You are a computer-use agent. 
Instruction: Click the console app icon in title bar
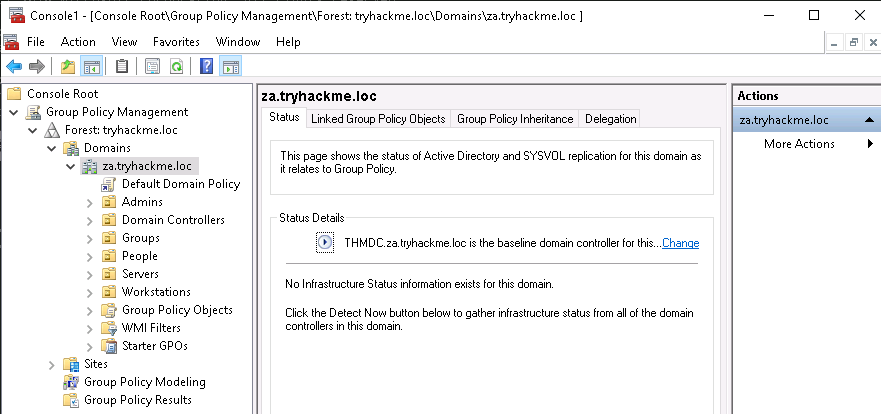17,15
